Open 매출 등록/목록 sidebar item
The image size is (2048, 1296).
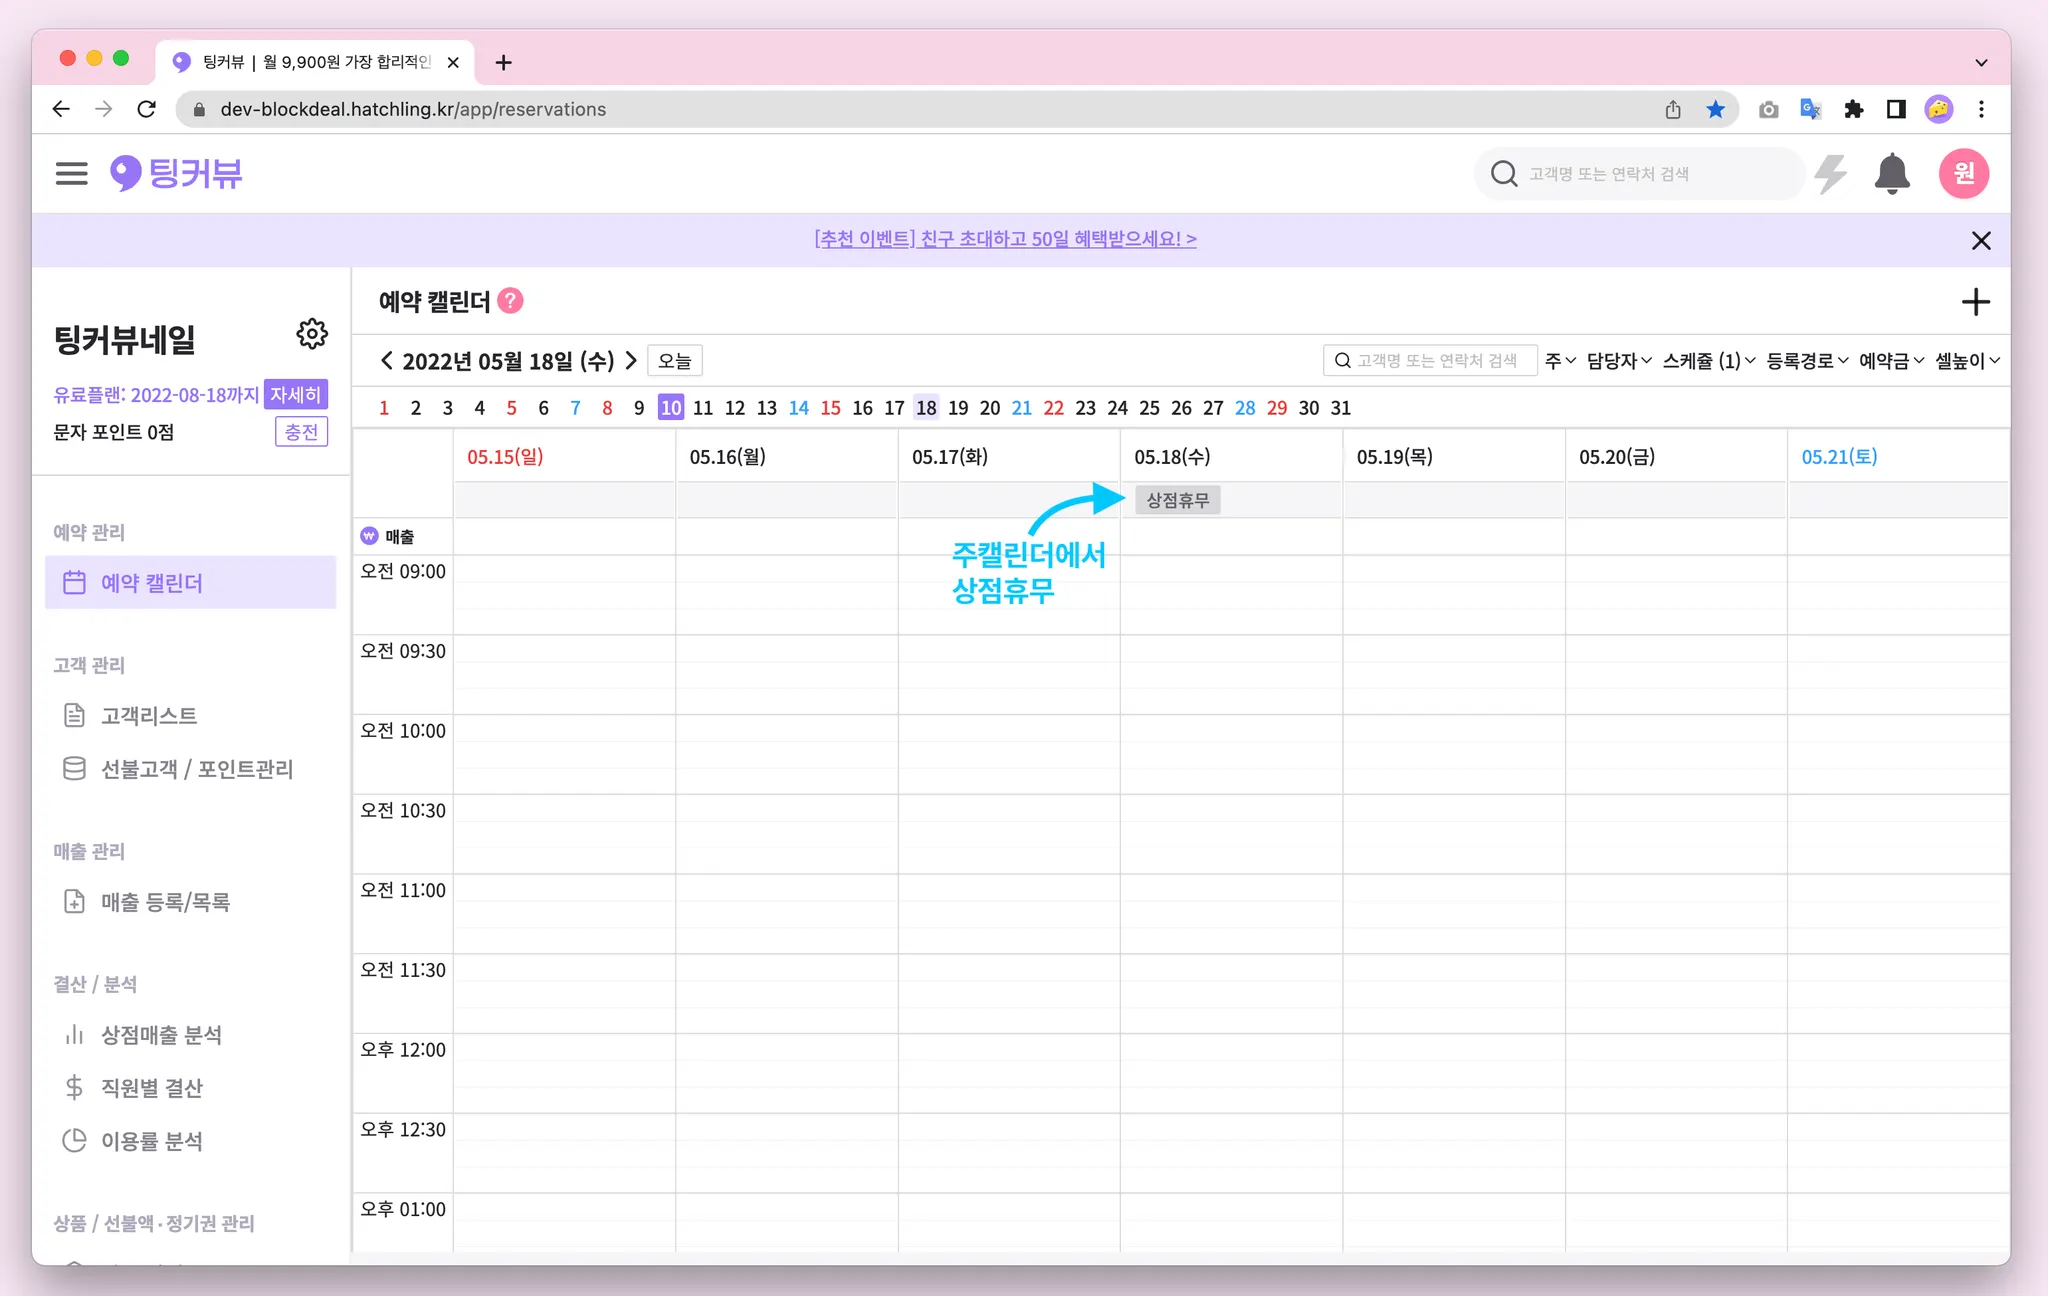tap(165, 902)
